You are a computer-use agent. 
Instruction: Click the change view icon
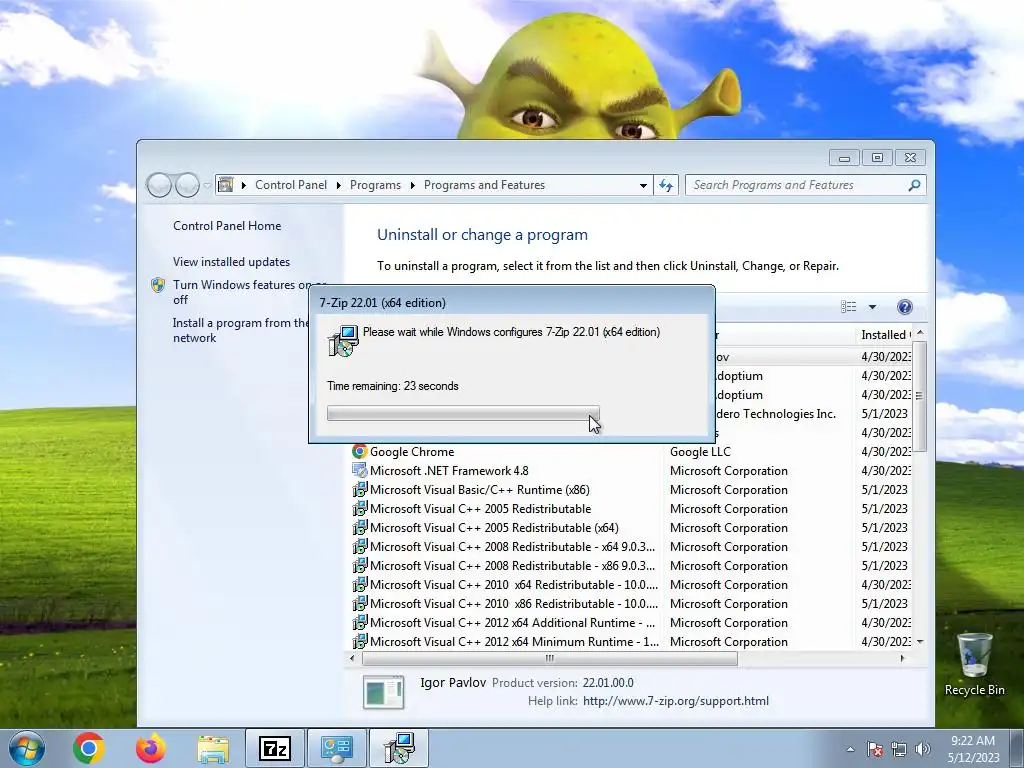click(848, 307)
